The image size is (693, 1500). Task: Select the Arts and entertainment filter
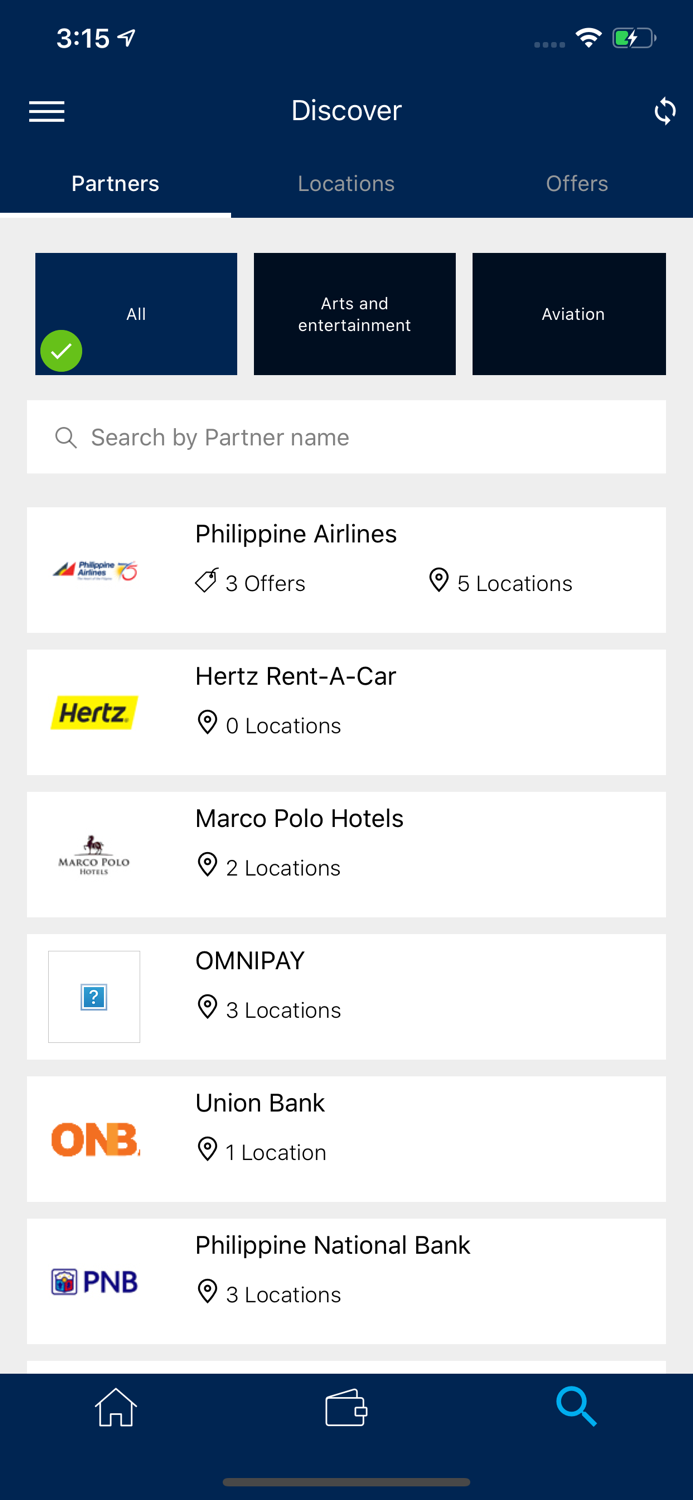pyautogui.click(x=354, y=313)
